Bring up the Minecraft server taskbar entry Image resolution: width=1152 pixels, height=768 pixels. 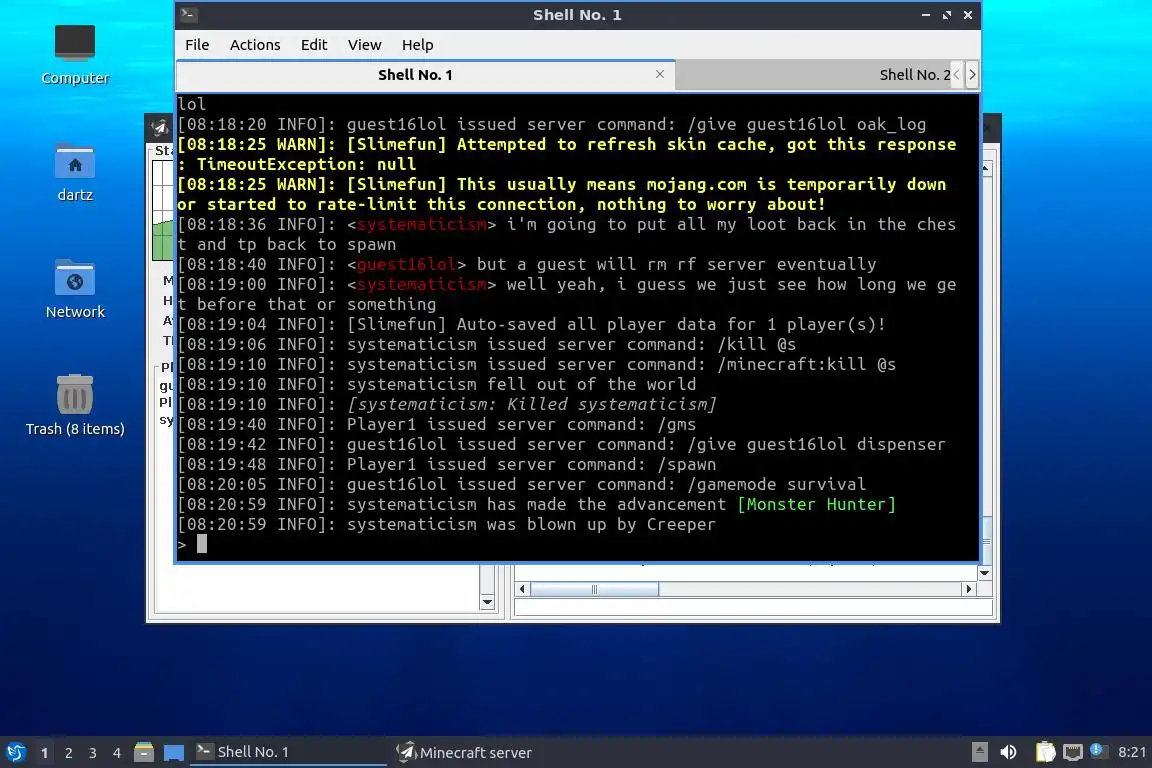[x=464, y=752]
